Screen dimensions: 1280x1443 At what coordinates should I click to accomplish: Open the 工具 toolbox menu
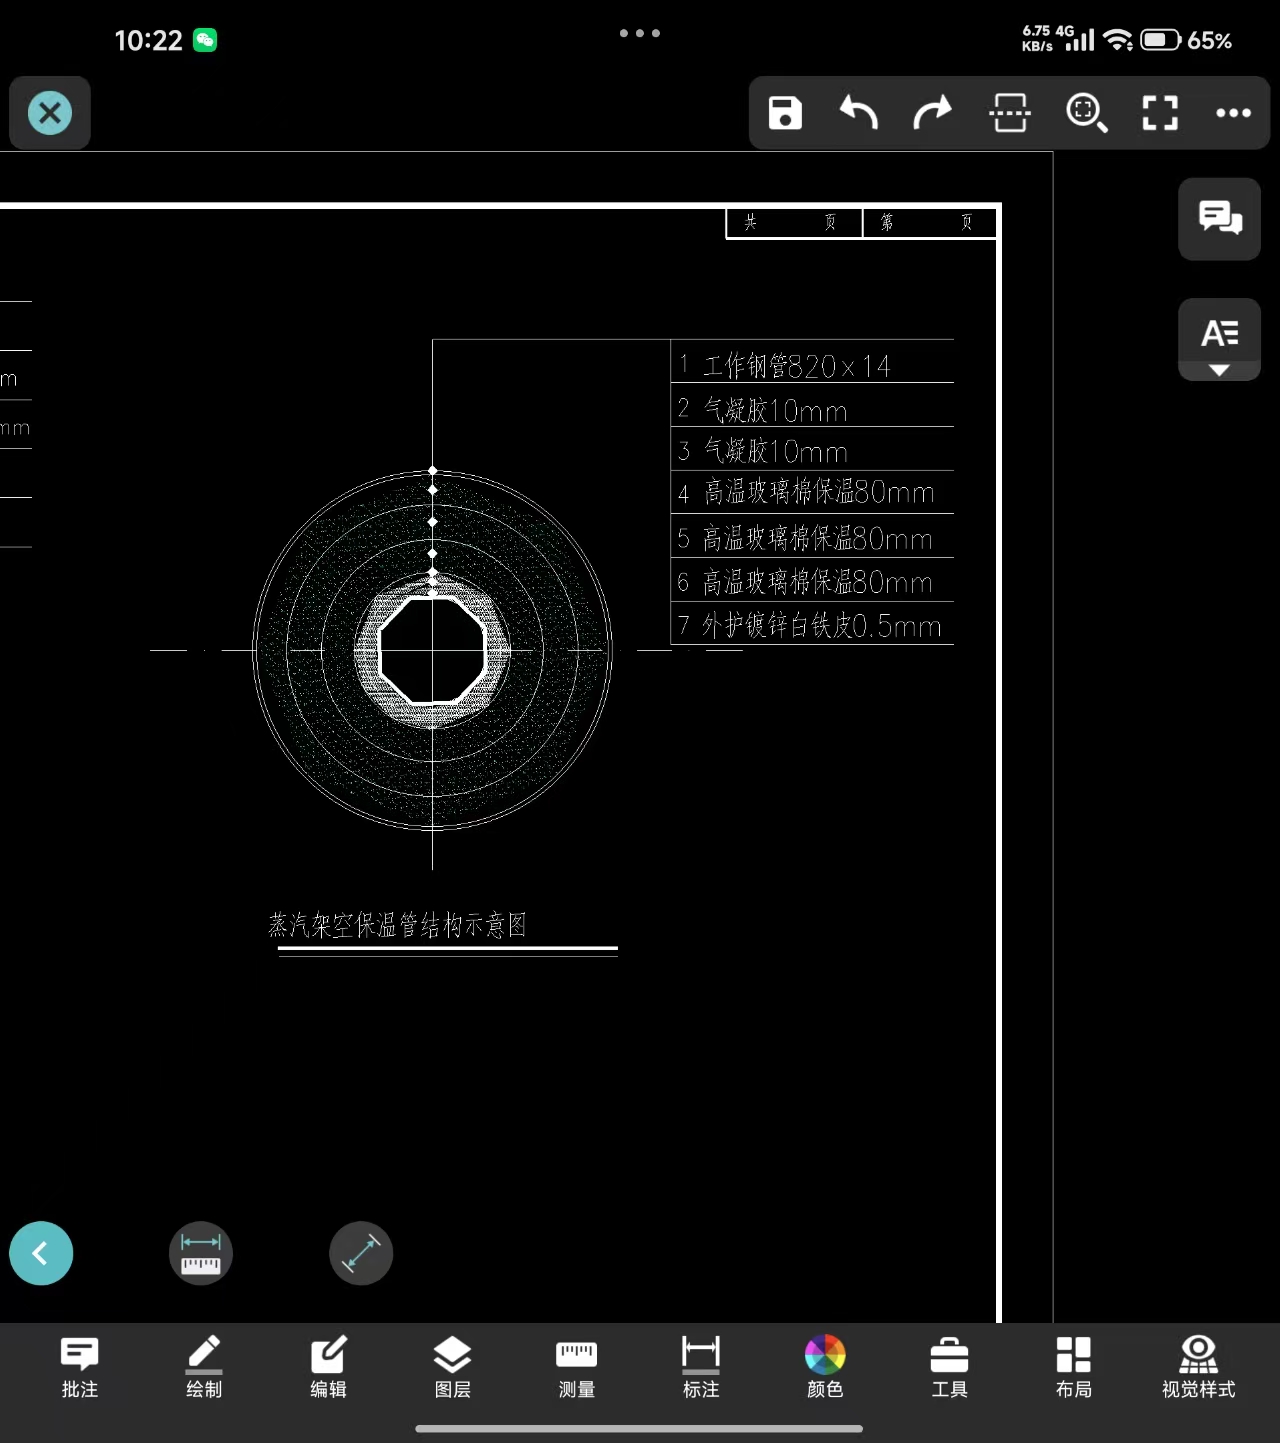pos(949,1367)
